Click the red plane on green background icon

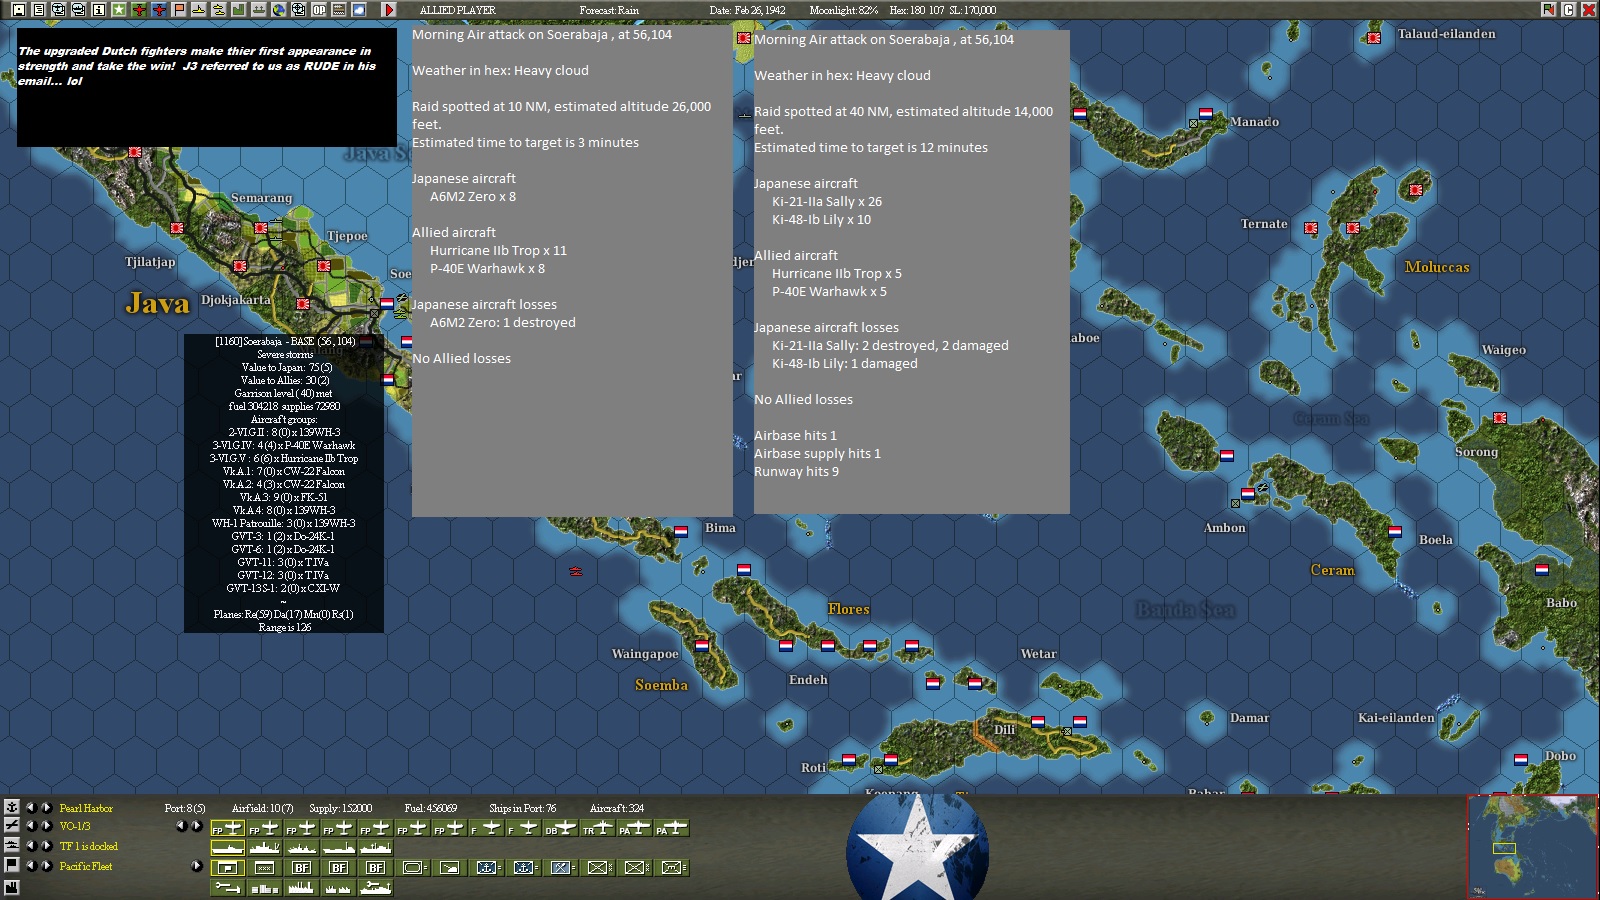138,10
